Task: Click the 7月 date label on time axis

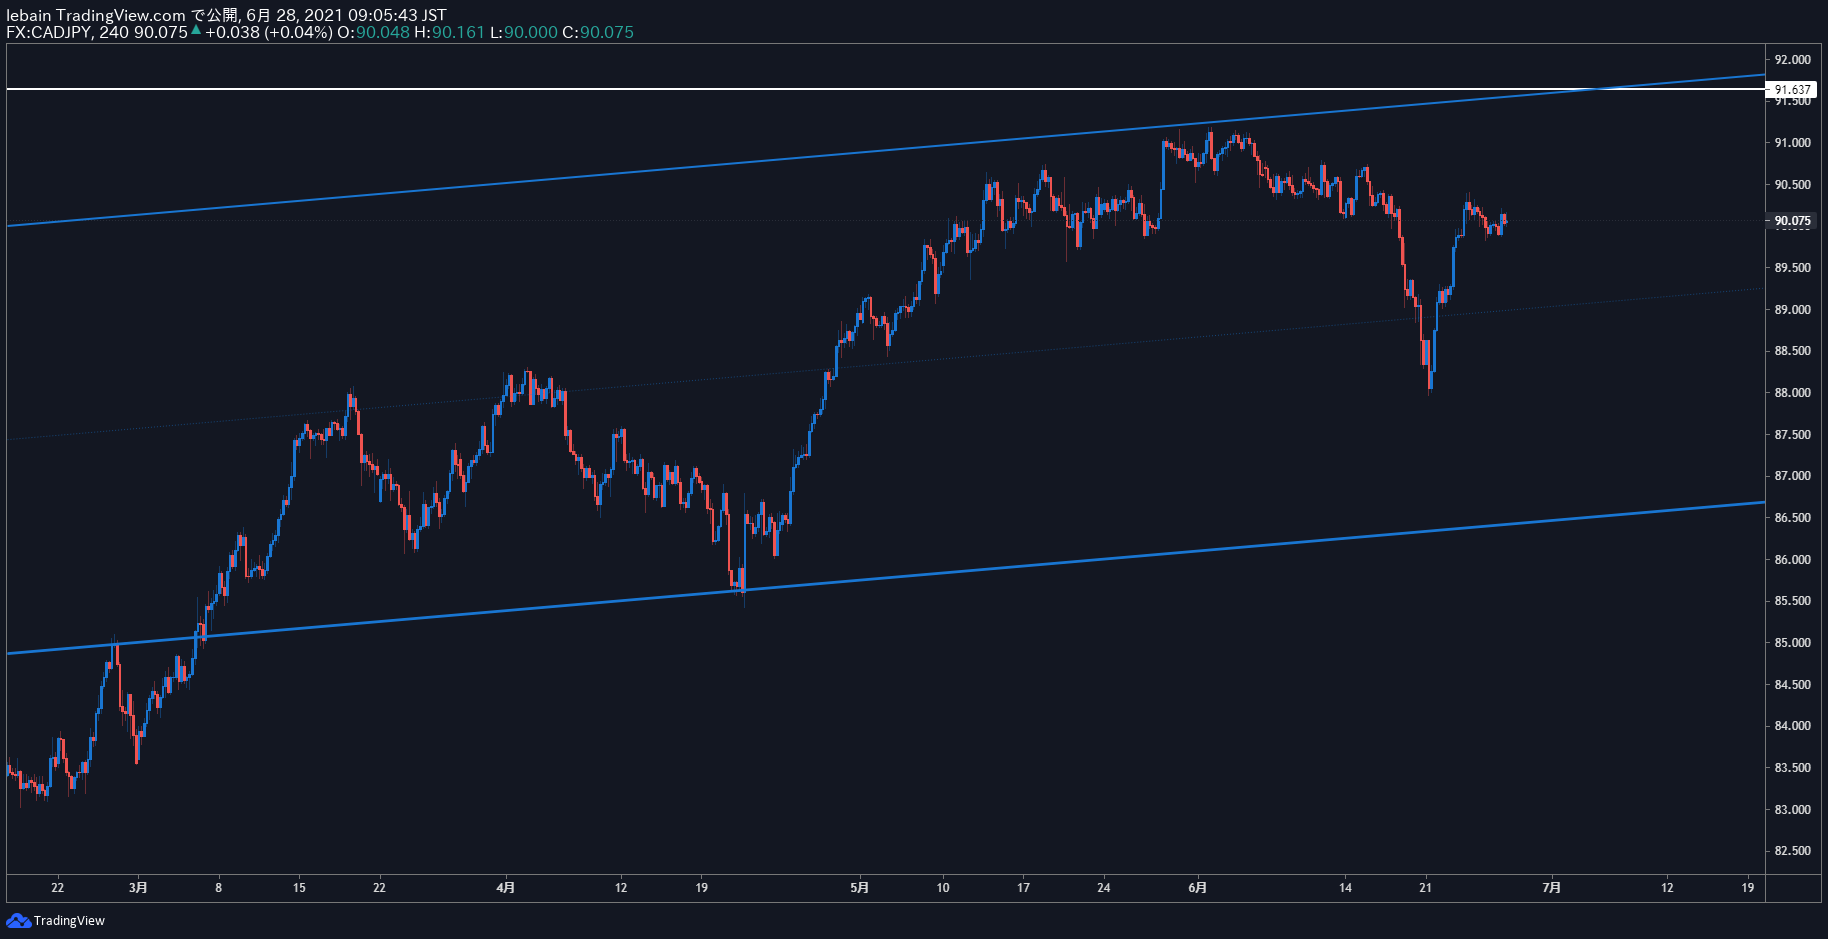Action: click(x=1551, y=888)
